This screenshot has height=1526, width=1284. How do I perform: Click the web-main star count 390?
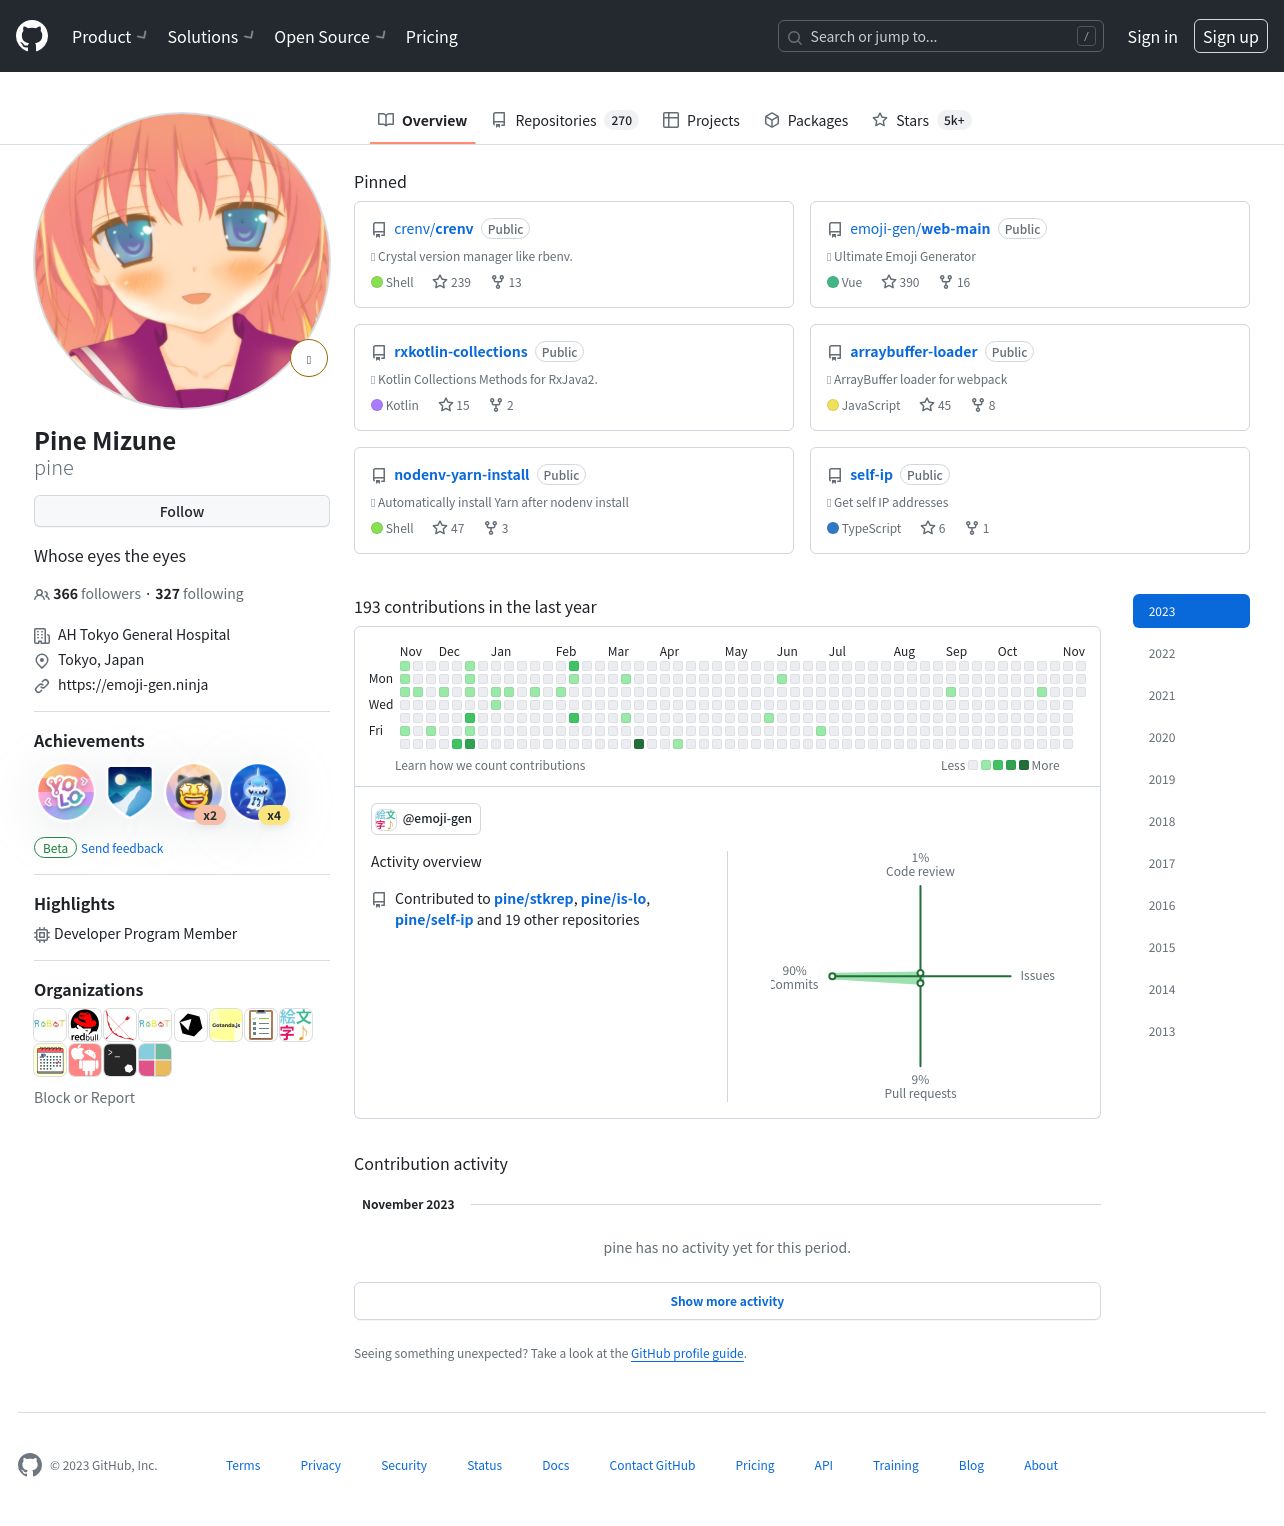[900, 282]
